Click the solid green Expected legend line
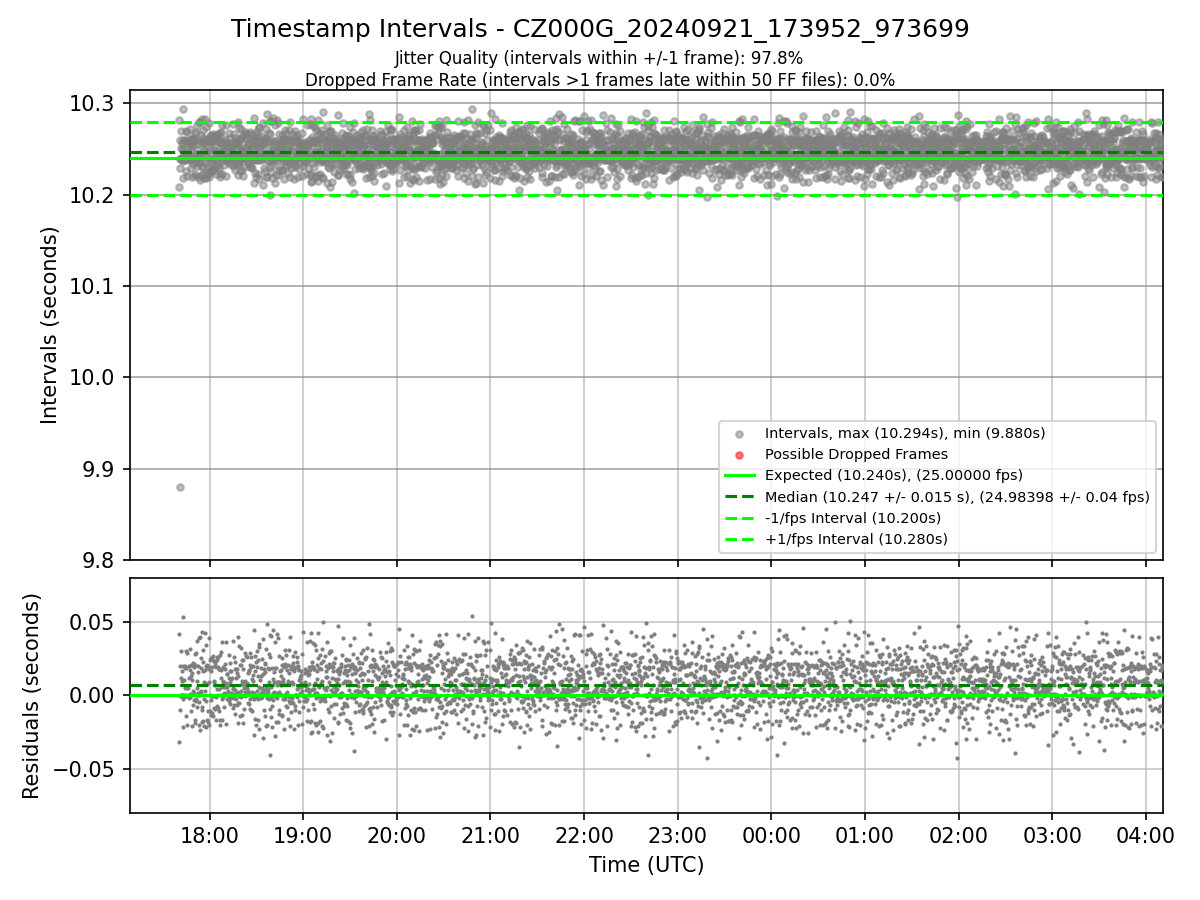Screen dimensions: 1200x900 (x=739, y=475)
